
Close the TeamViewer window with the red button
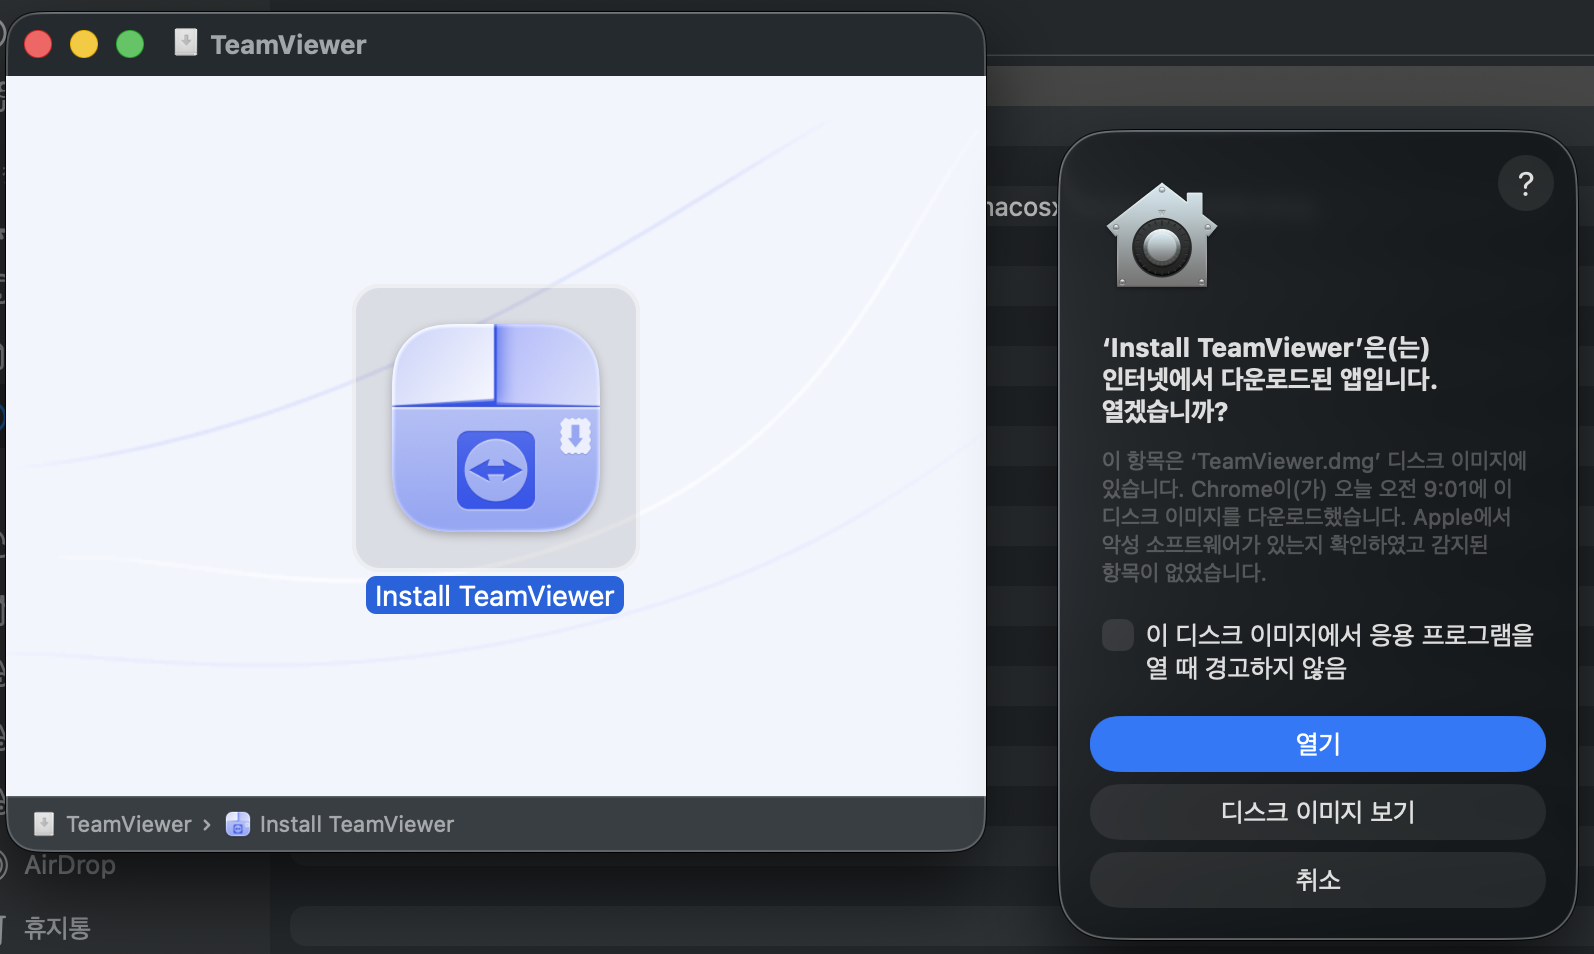click(38, 44)
